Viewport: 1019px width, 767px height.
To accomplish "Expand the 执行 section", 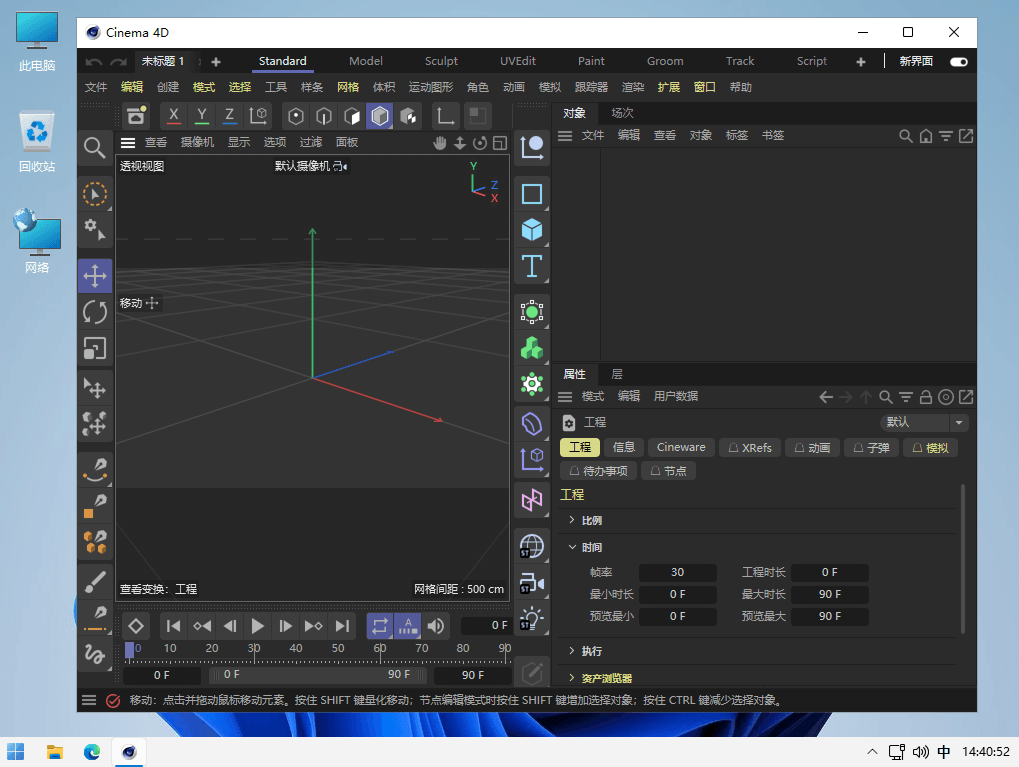I will 571,651.
